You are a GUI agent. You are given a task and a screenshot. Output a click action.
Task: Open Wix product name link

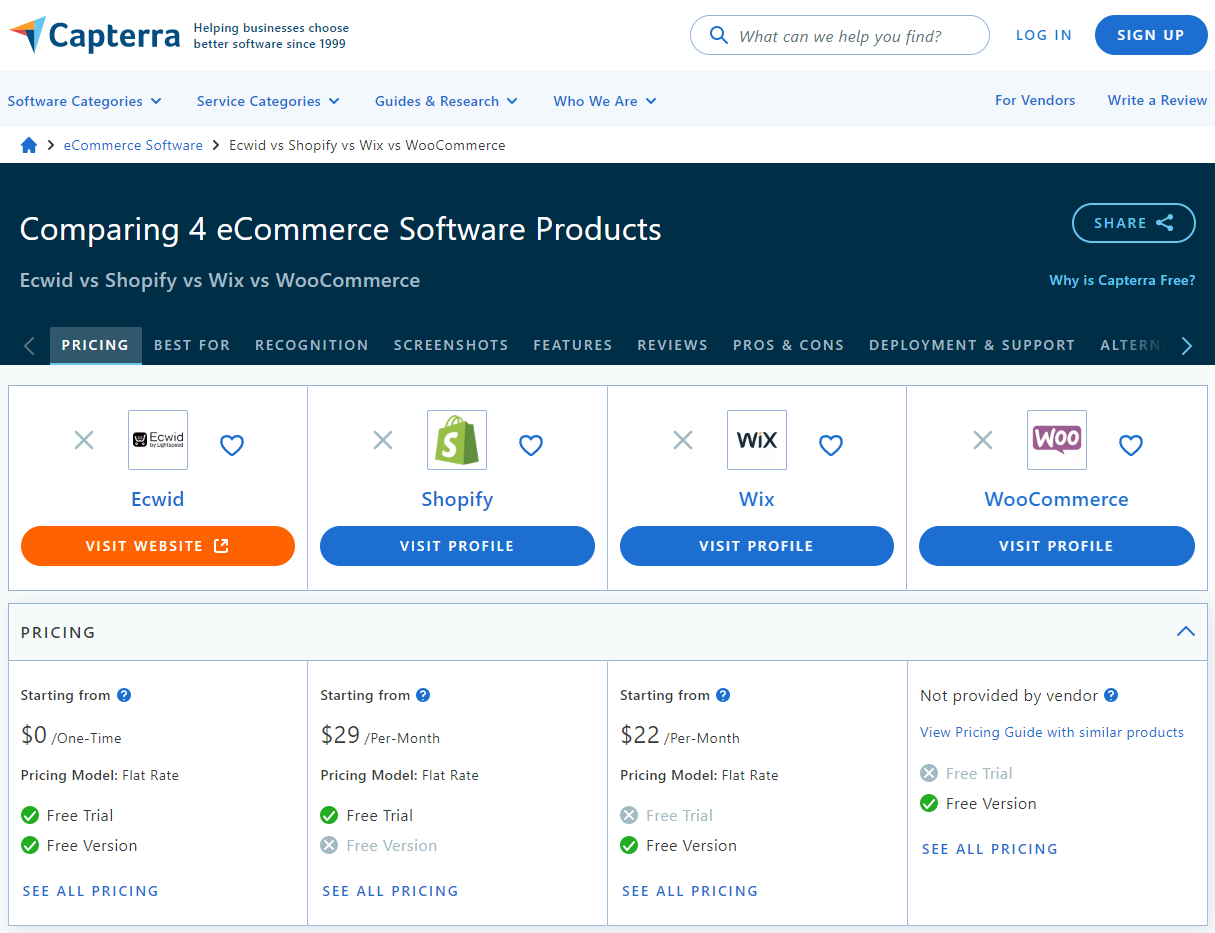pyautogui.click(x=757, y=499)
